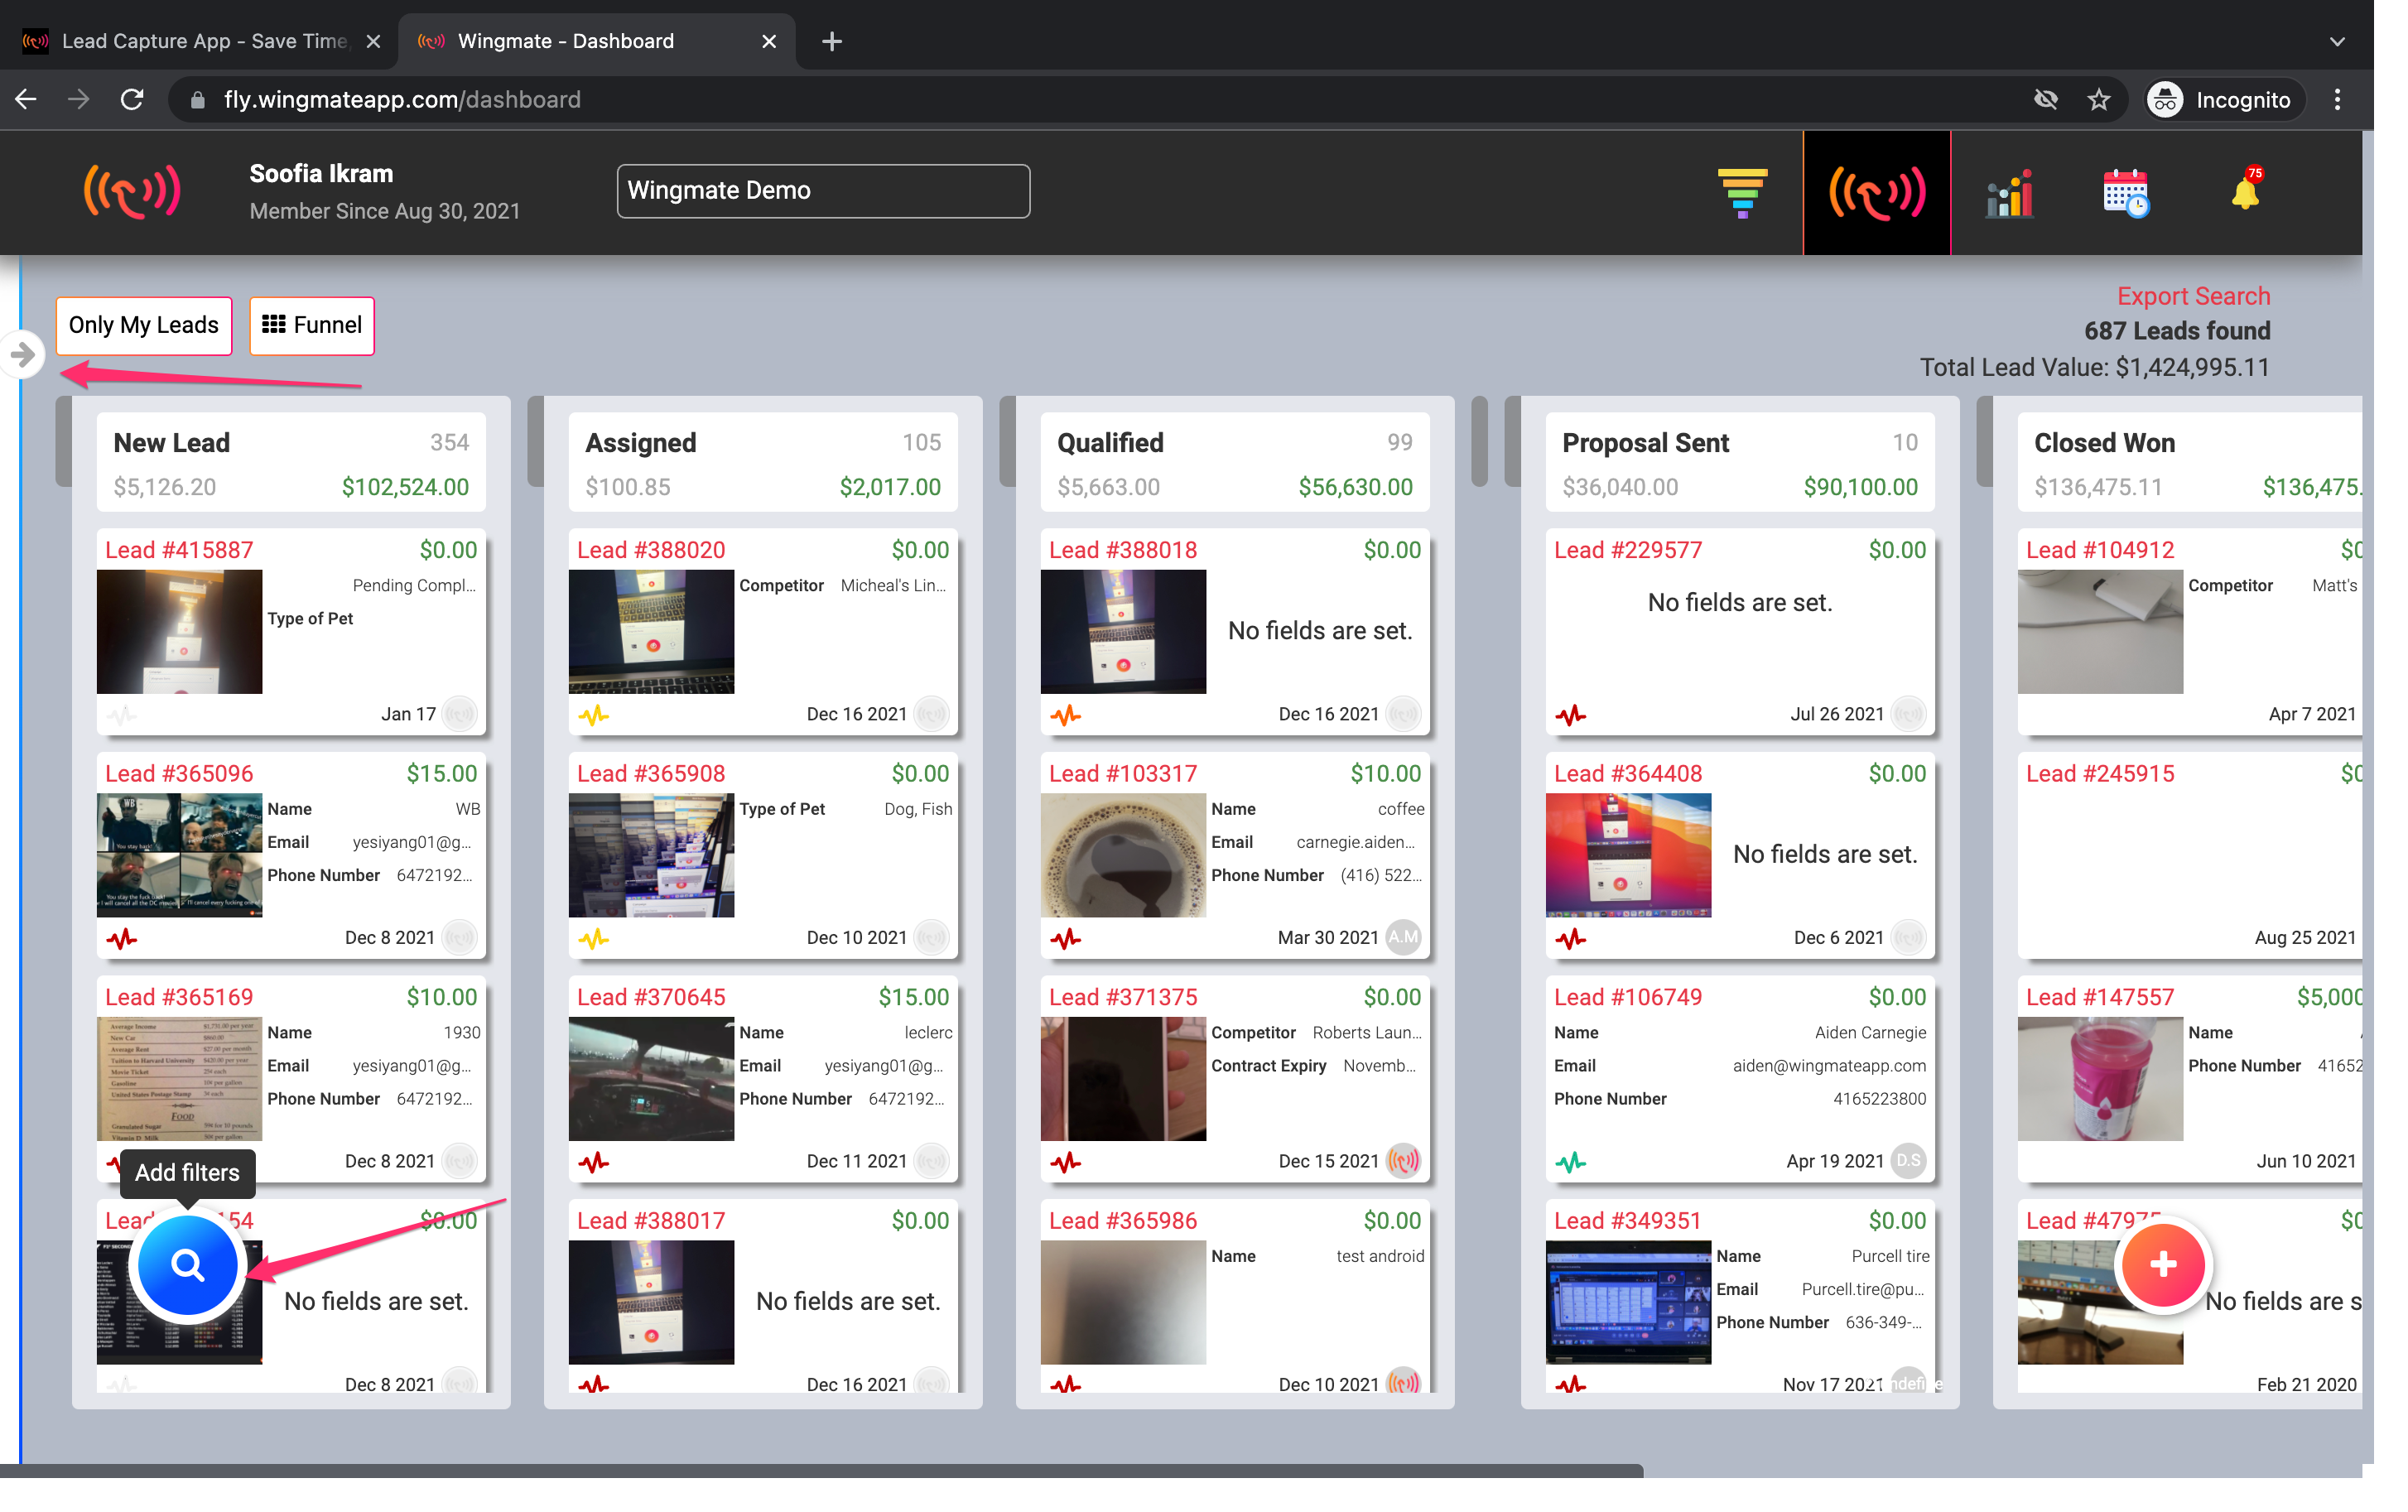Click activity pulse icon on Lead #364408
Image resolution: width=2408 pixels, height=1512 pixels.
click(x=1571, y=939)
